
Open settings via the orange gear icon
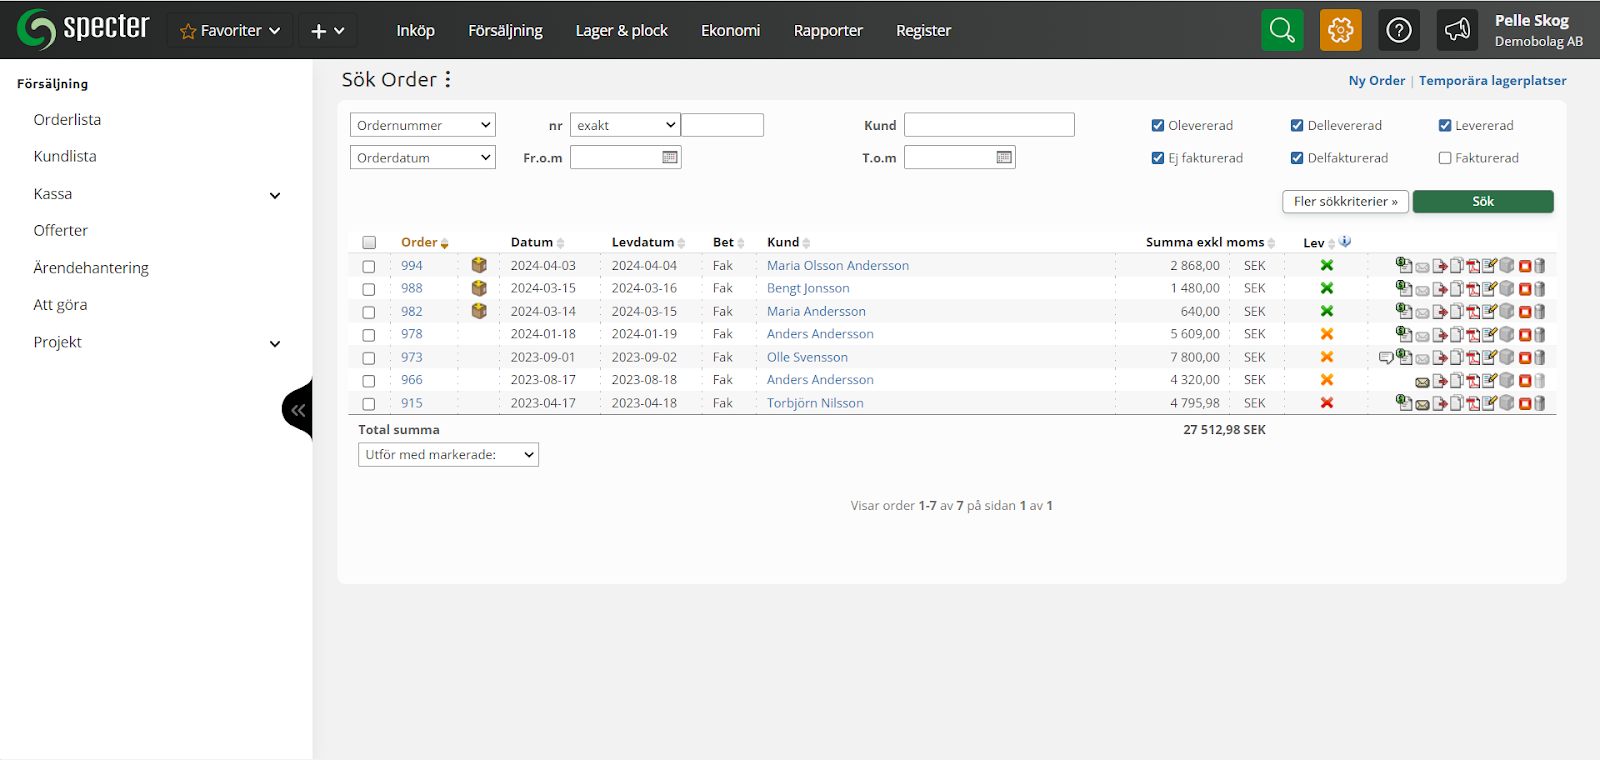(1340, 30)
